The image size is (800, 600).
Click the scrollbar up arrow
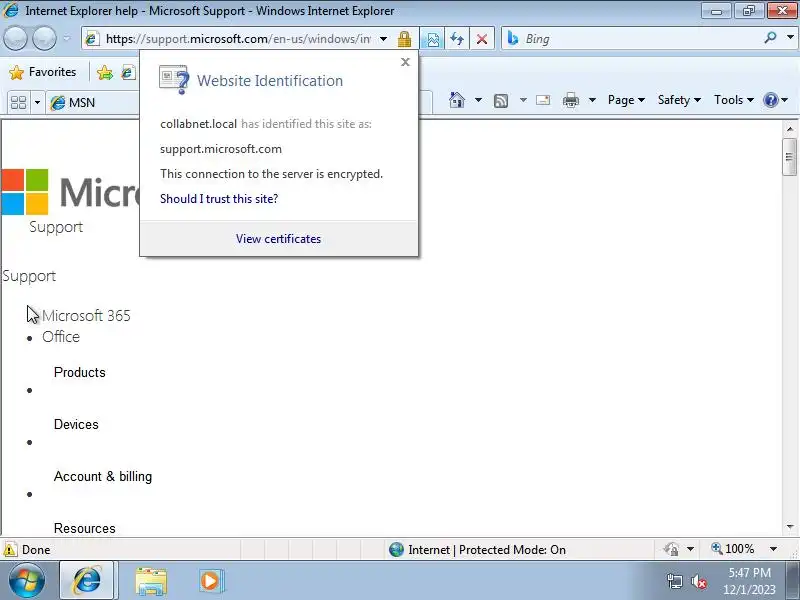tap(790, 129)
